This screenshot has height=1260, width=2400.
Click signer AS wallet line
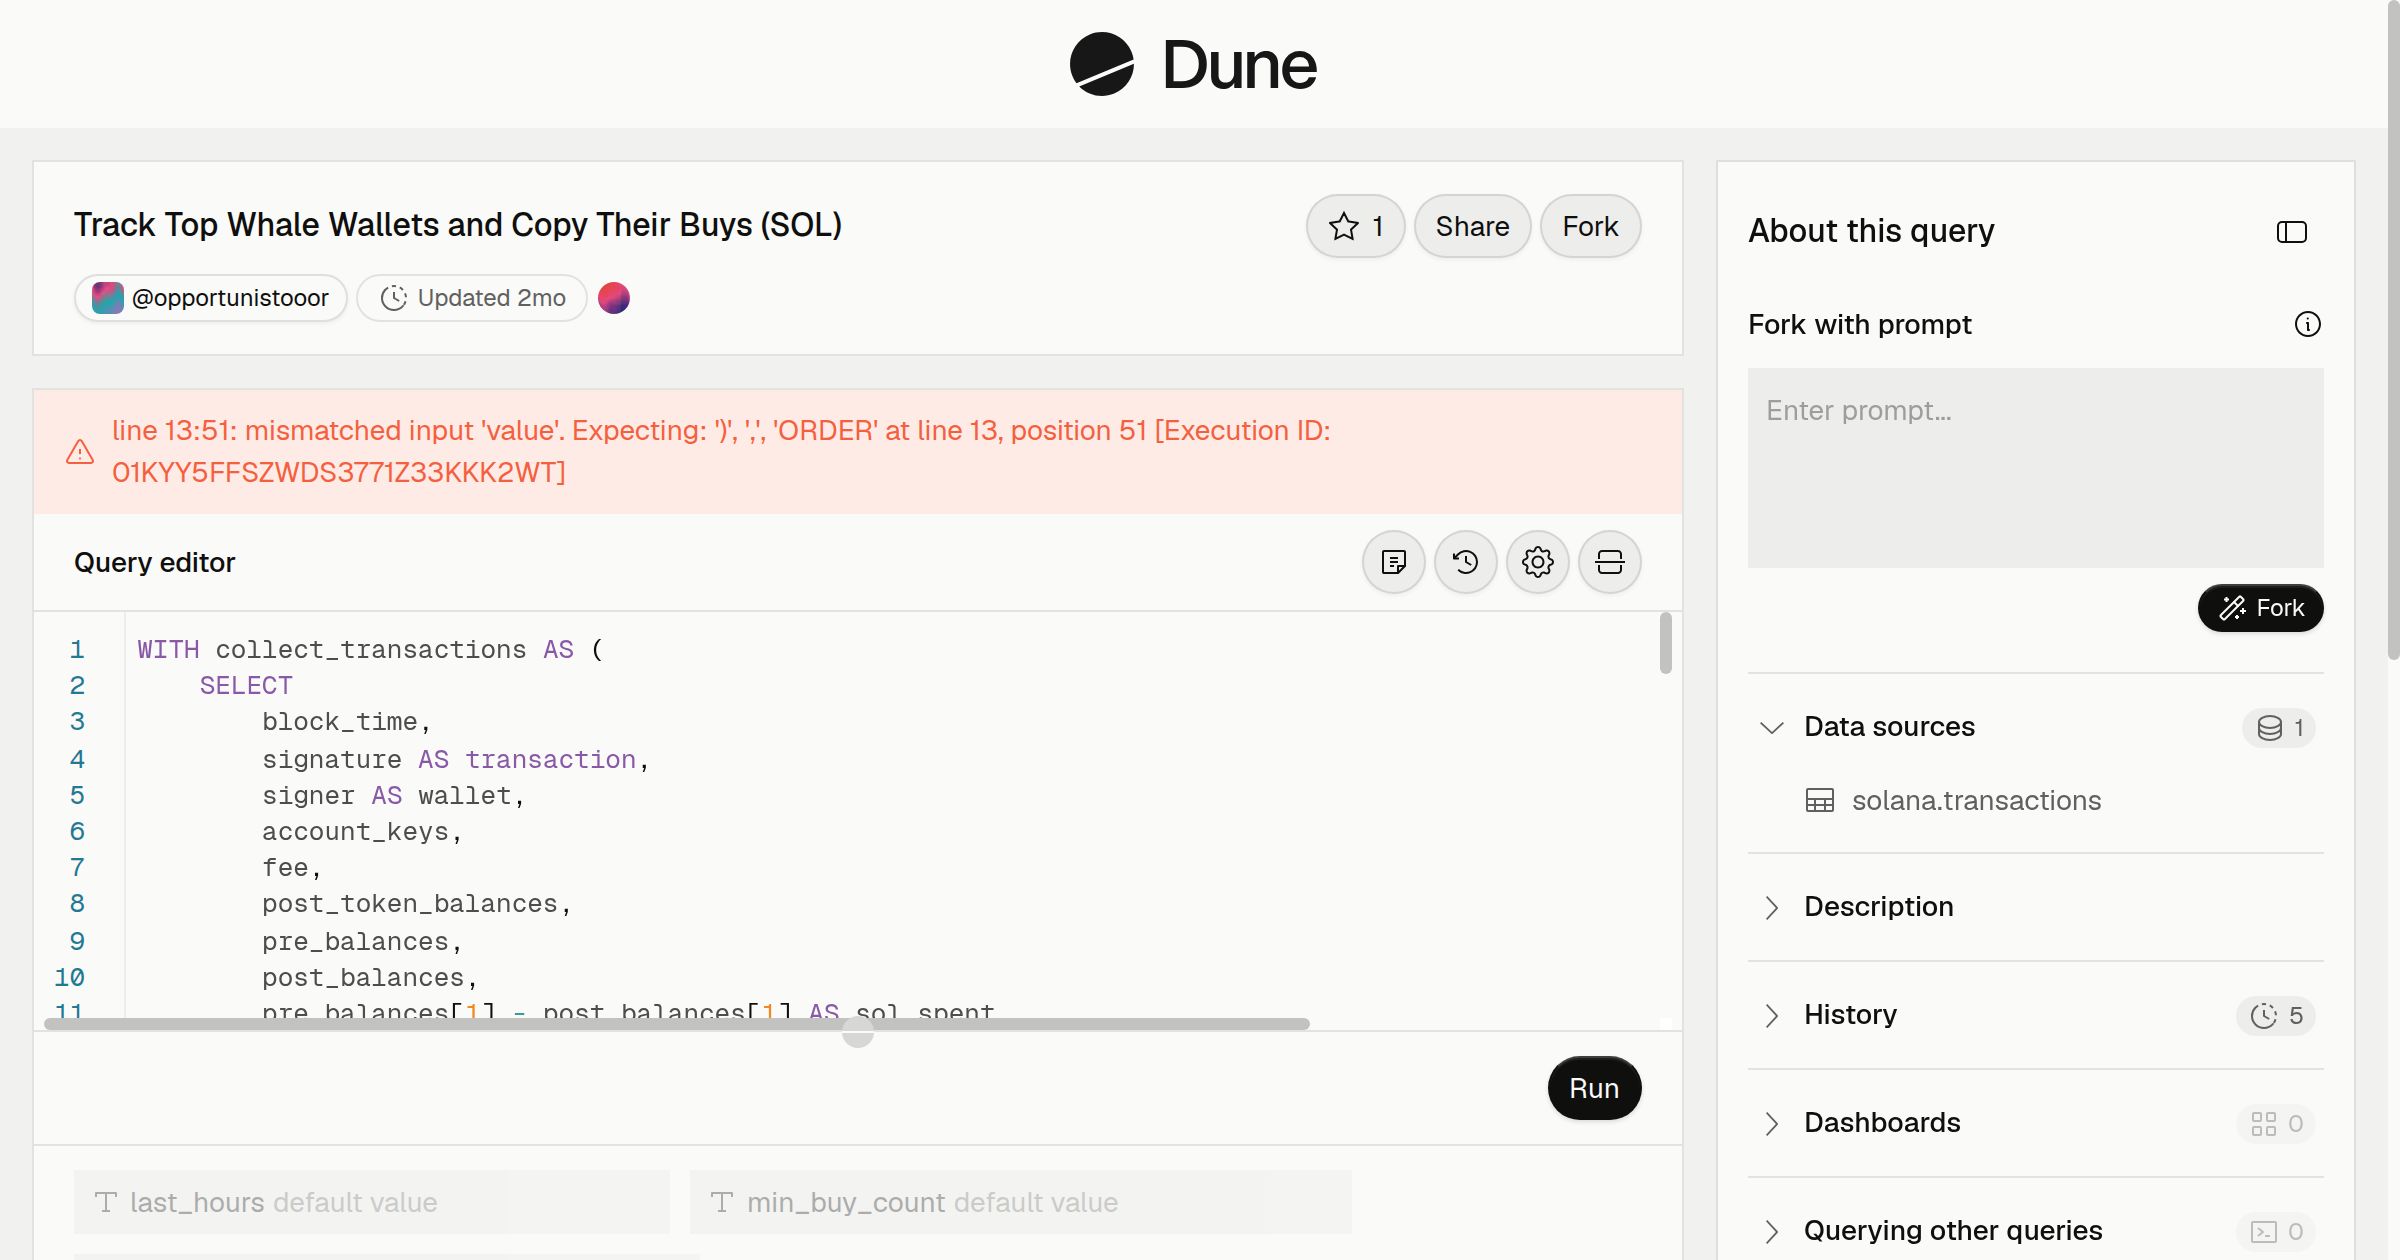[x=394, y=796]
